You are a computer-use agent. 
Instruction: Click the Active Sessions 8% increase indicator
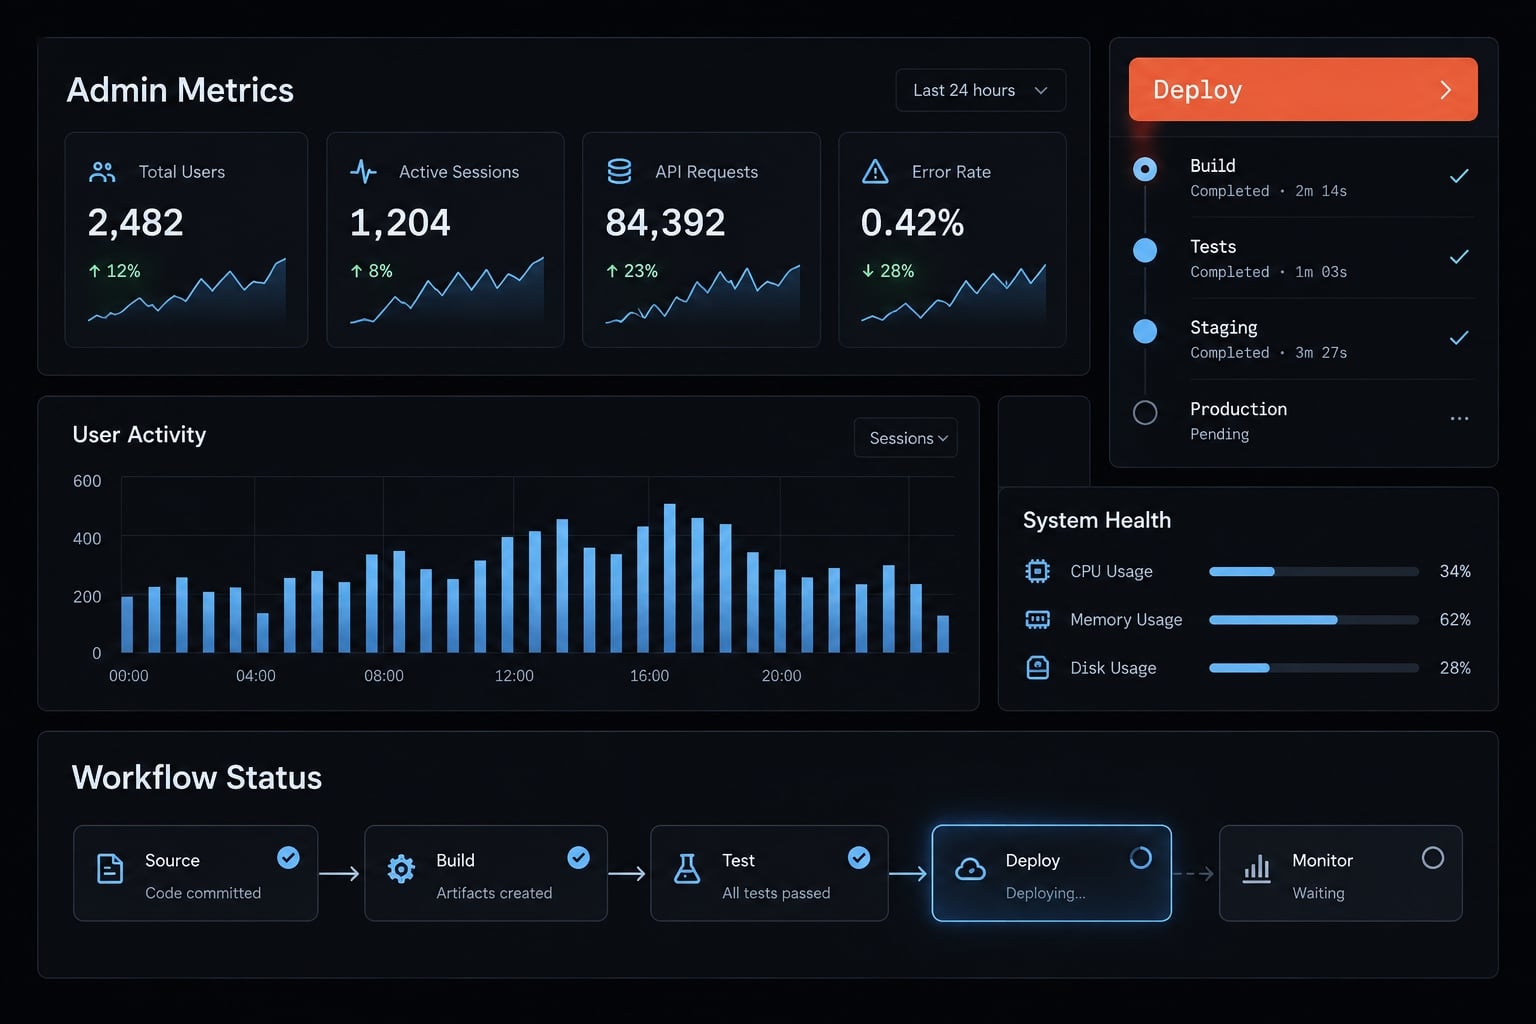click(x=371, y=271)
